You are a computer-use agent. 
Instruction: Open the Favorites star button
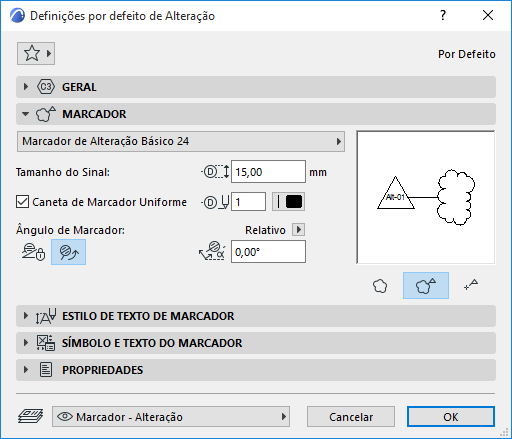tap(36, 53)
